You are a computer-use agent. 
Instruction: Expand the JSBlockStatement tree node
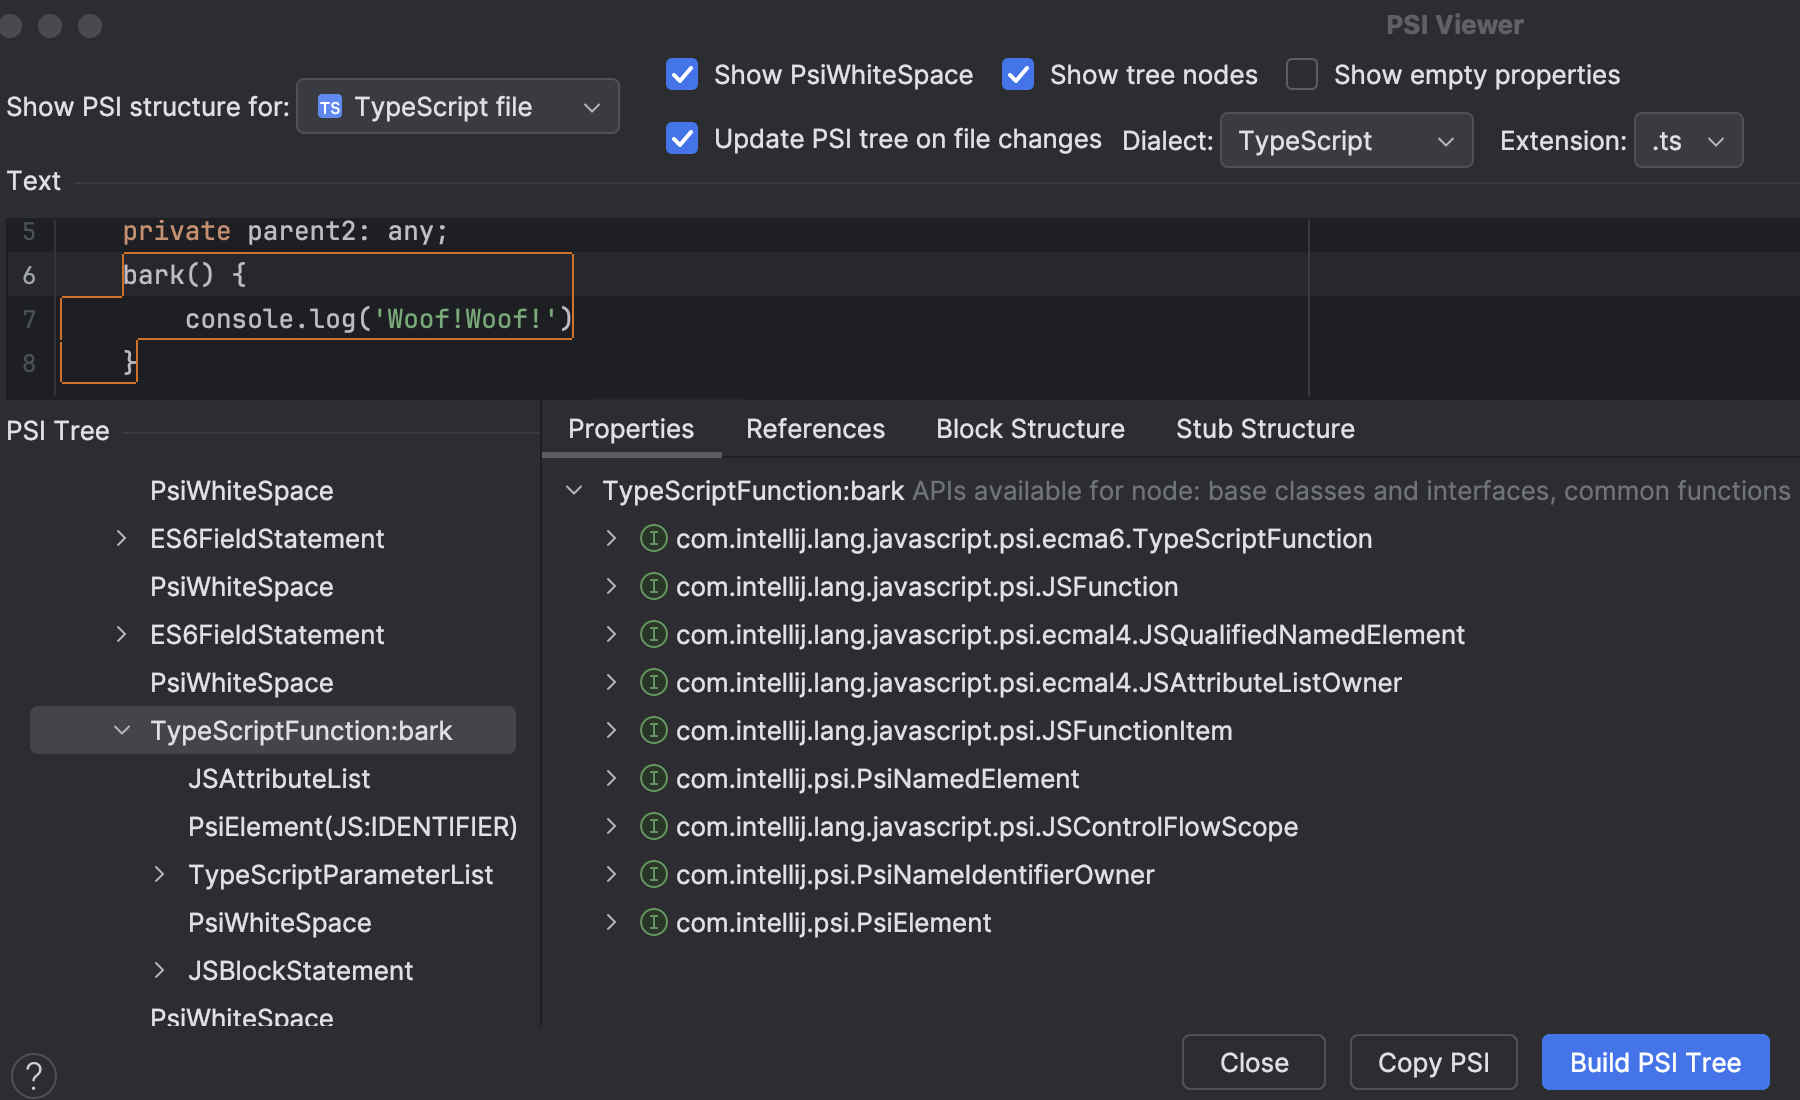coord(160,970)
